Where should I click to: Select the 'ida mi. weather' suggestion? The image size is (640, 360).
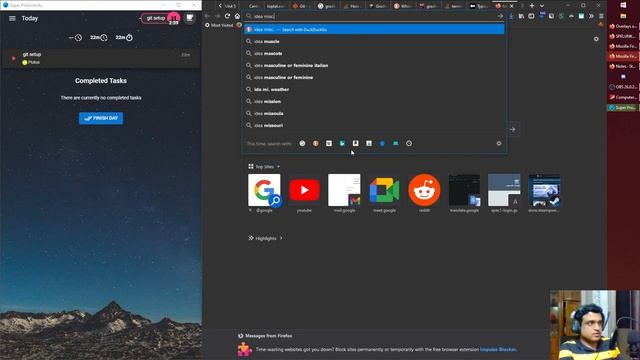click(x=374, y=89)
